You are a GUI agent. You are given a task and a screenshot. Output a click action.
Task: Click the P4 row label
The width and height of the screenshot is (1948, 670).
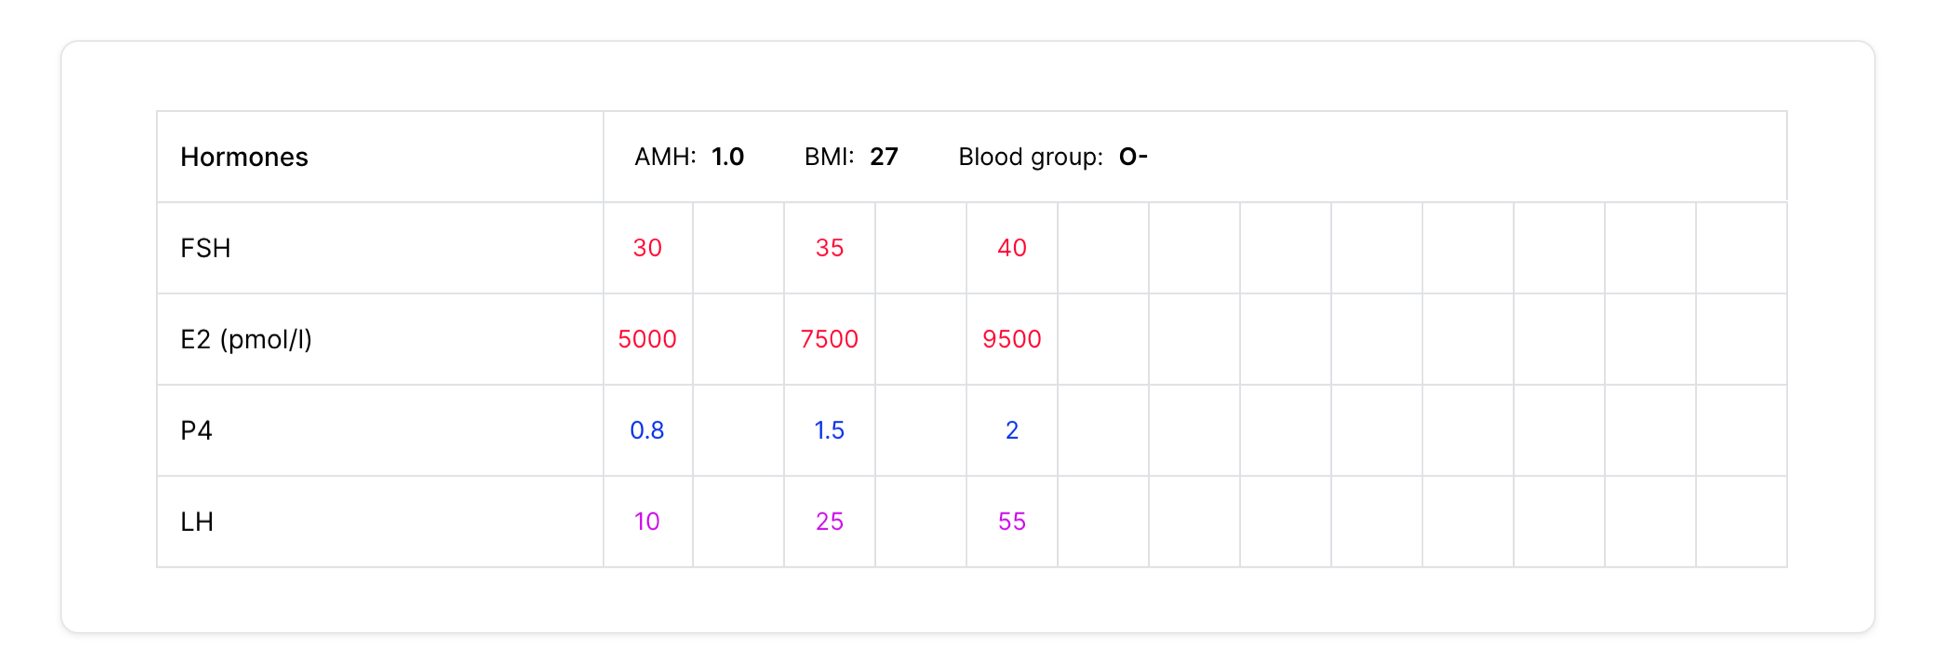(x=196, y=430)
